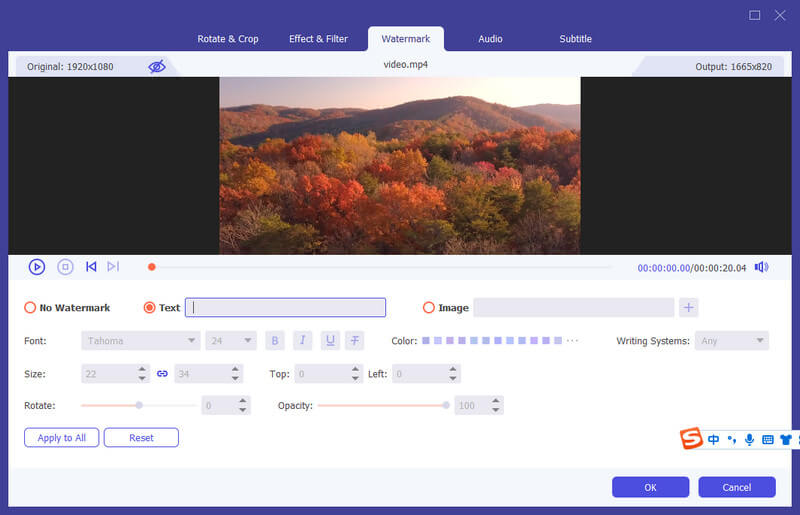Increase width size value 22
The image size is (800, 515).
point(142,369)
